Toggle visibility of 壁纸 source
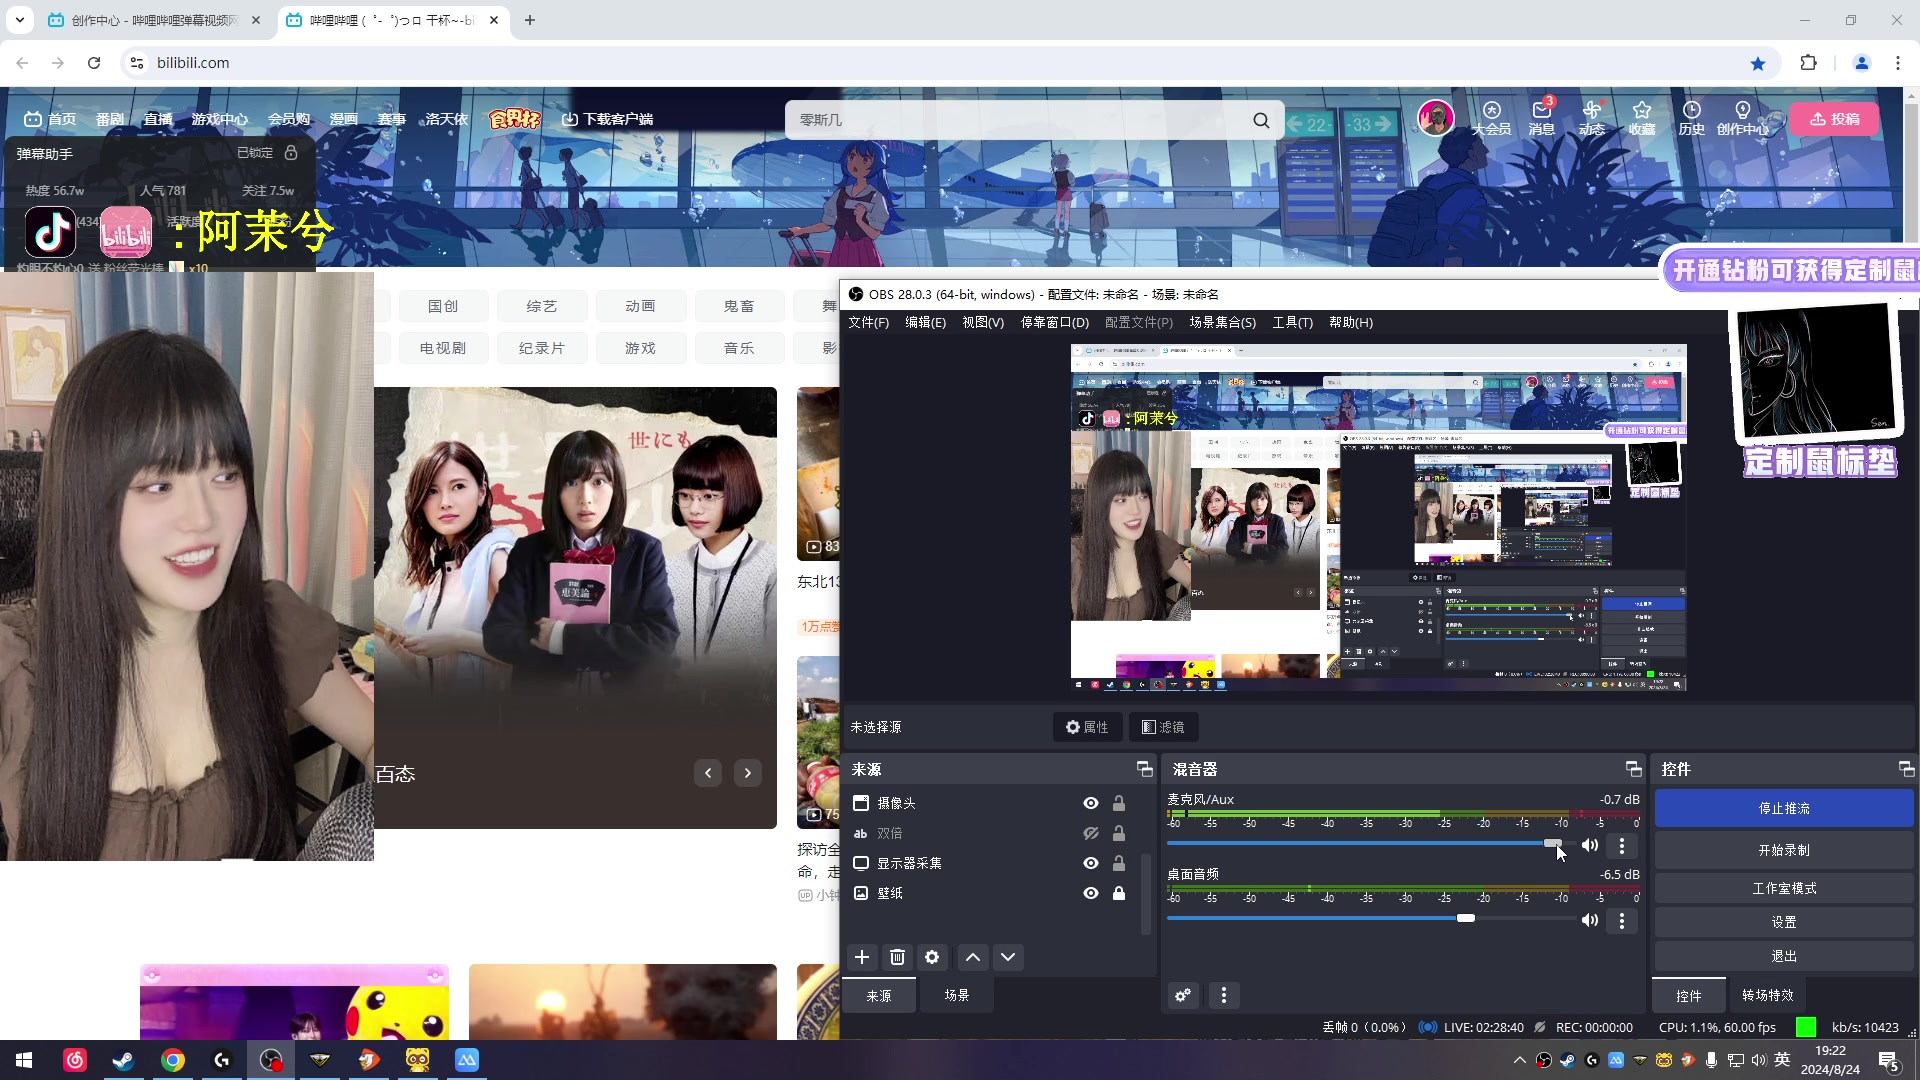1920x1080 pixels. point(1091,893)
